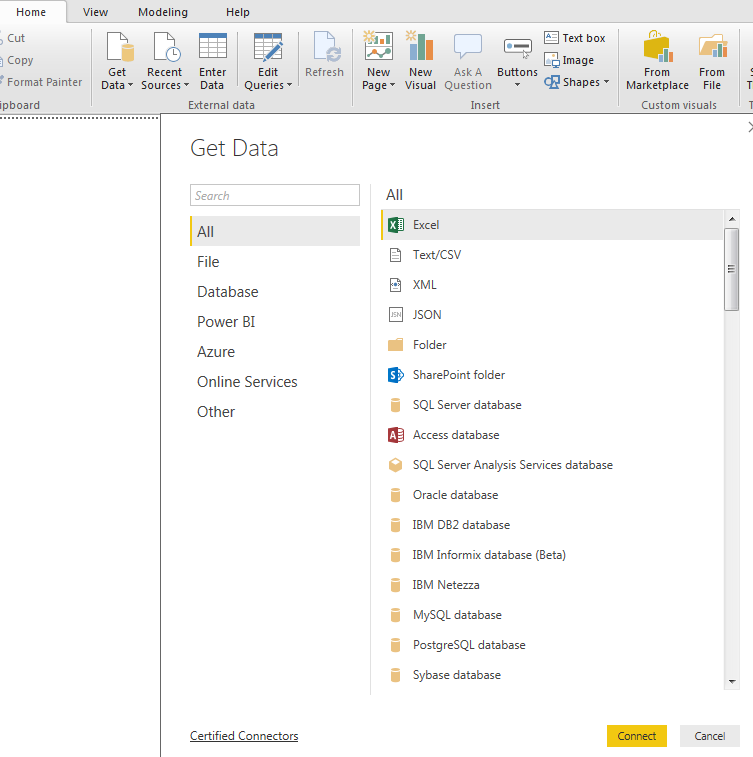Pick SQL Server Analysis Services database

pos(552,465)
